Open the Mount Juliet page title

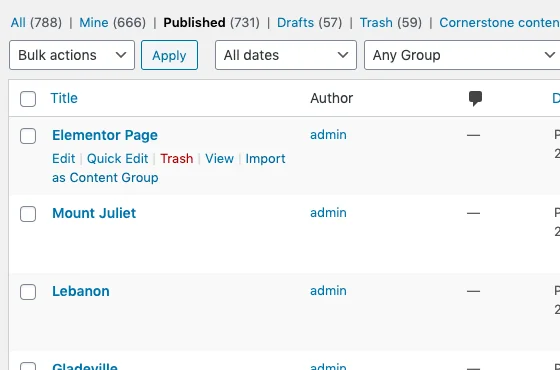94,213
